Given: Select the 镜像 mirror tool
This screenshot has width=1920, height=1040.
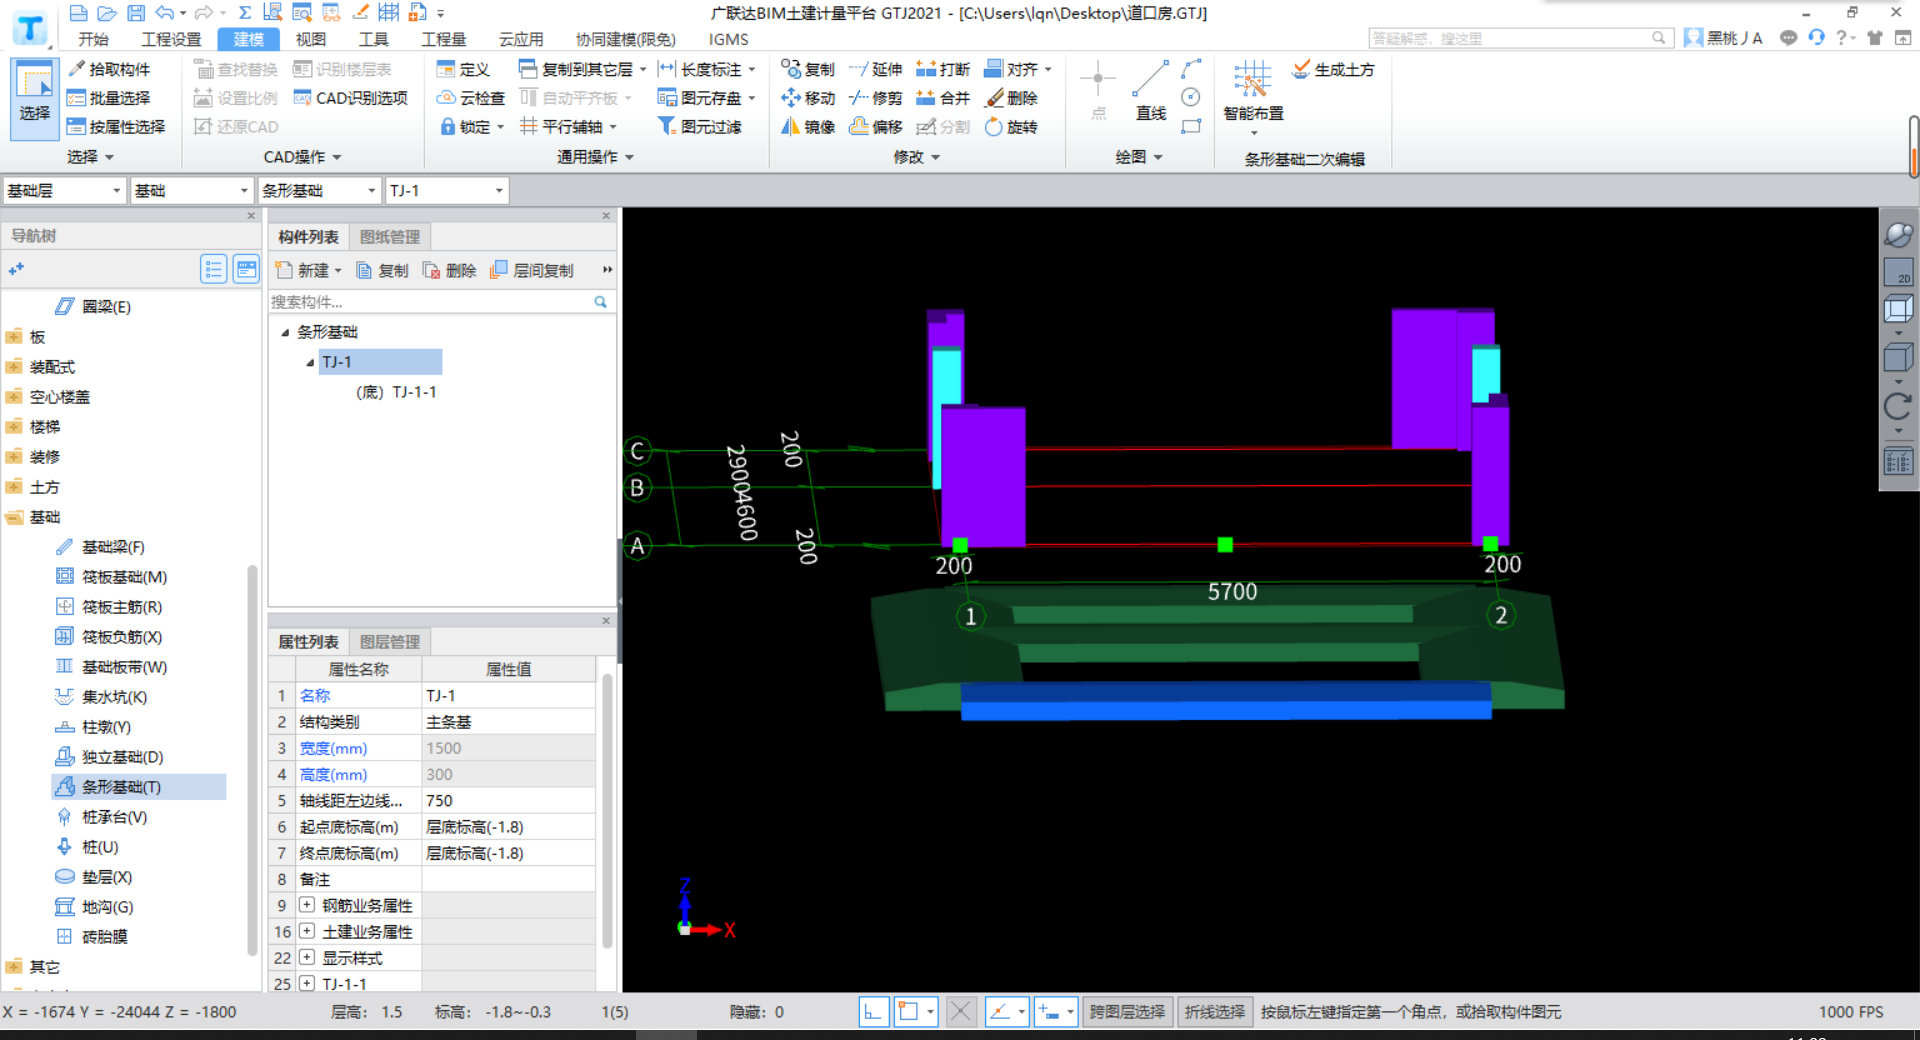Looking at the screenshot, I should pos(808,127).
